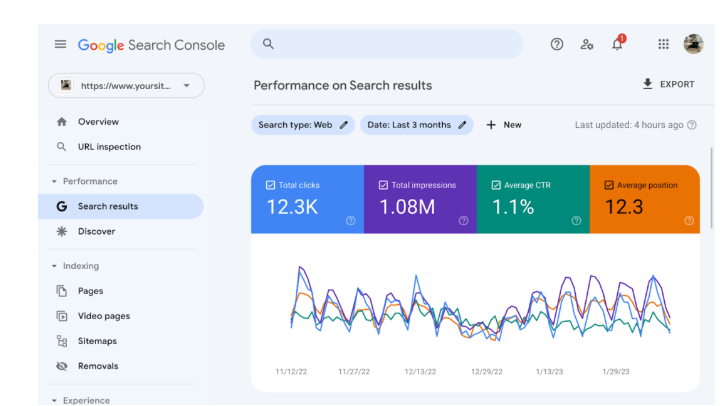This screenshot has height=406, width=727.
Task: Click the teal Average CTR card
Action: [x=533, y=199]
